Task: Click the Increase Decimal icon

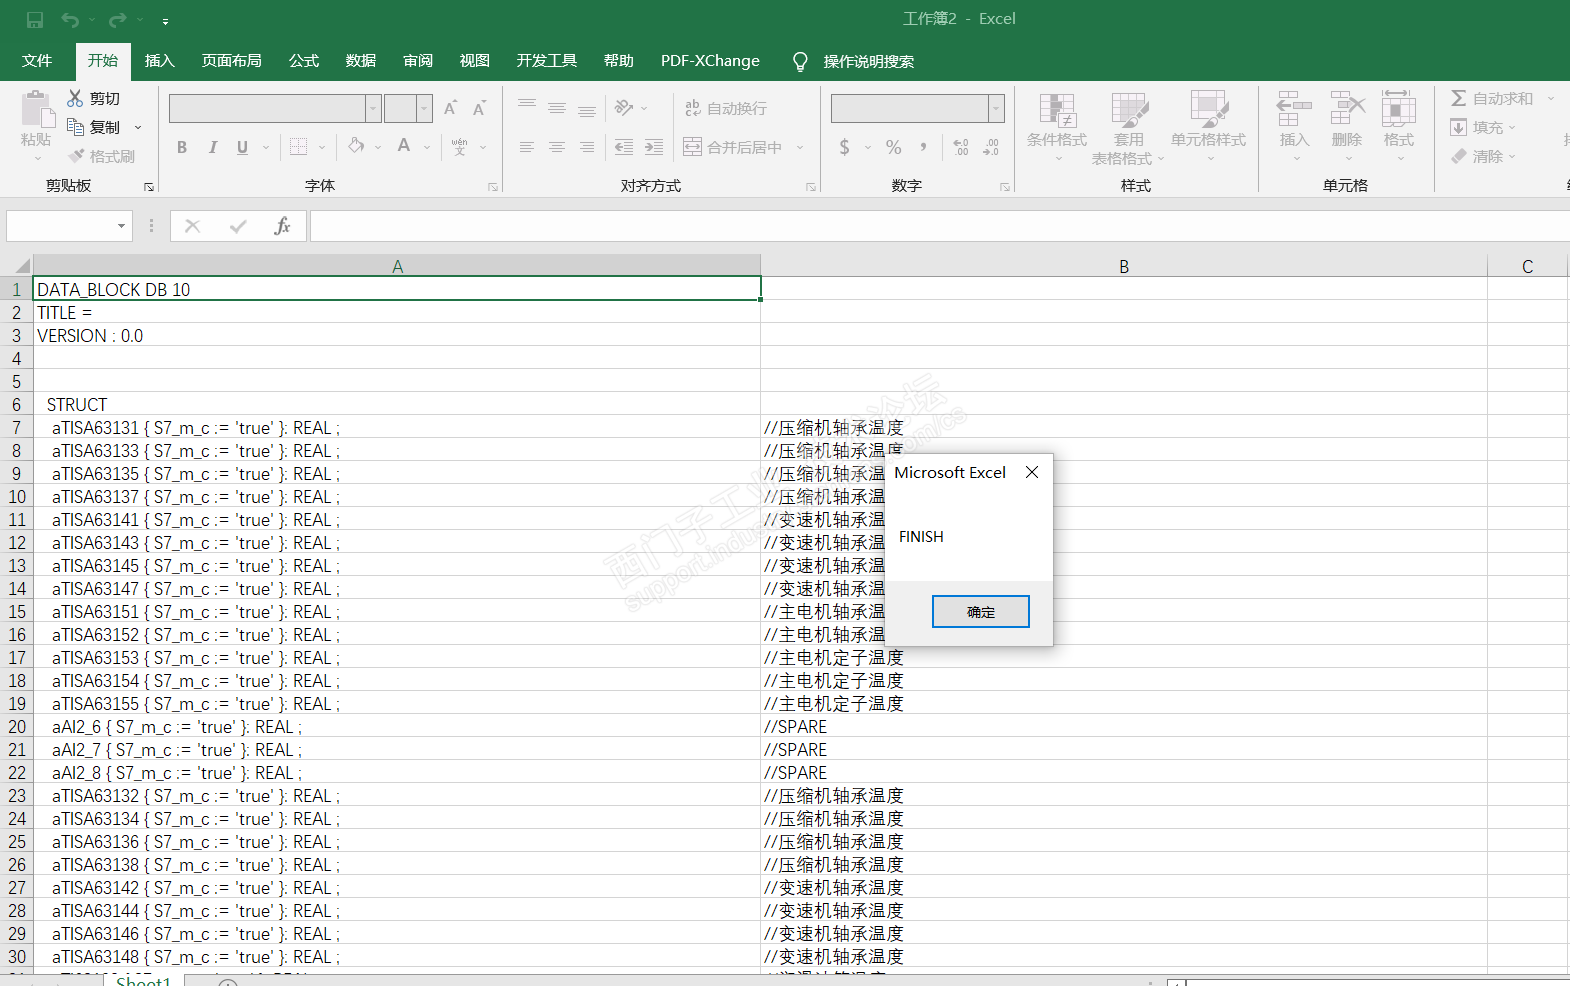Action: click(961, 147)
